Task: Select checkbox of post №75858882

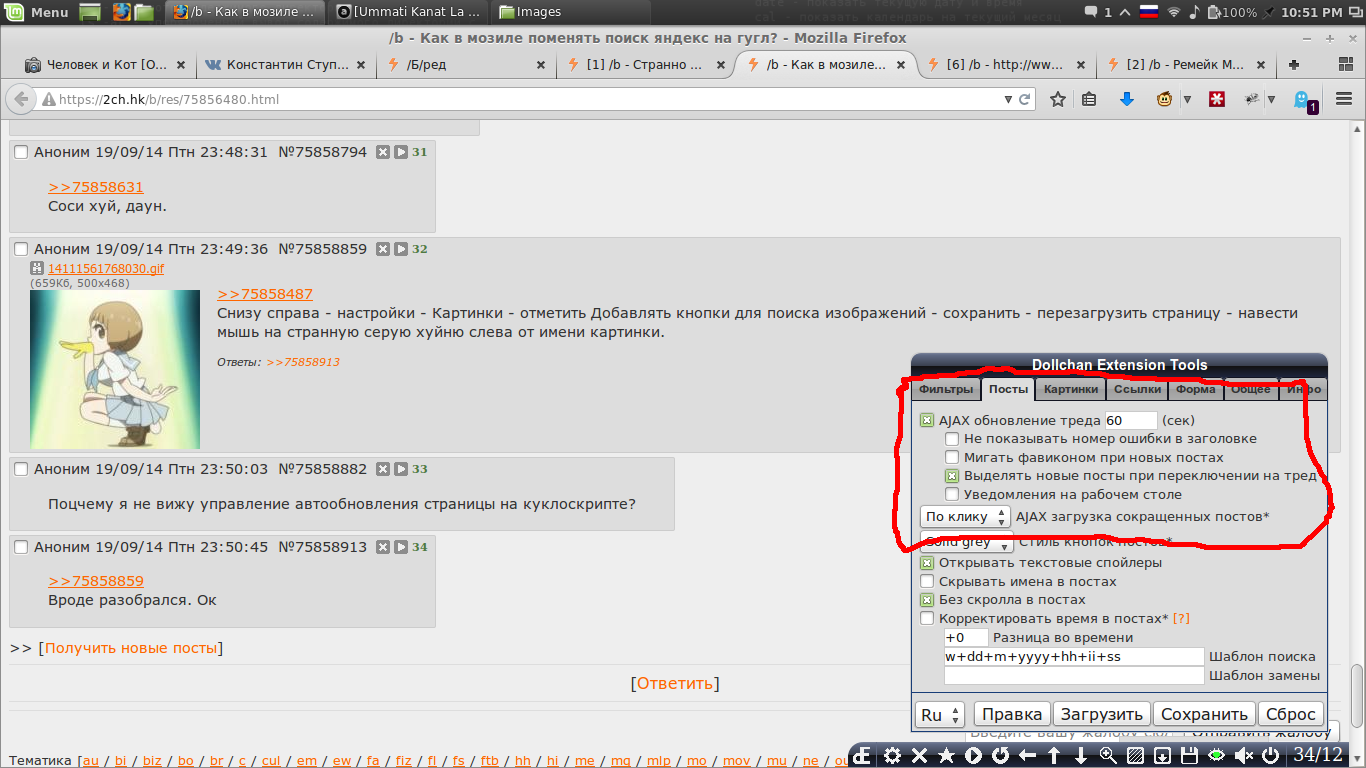Action: point(21,469)
